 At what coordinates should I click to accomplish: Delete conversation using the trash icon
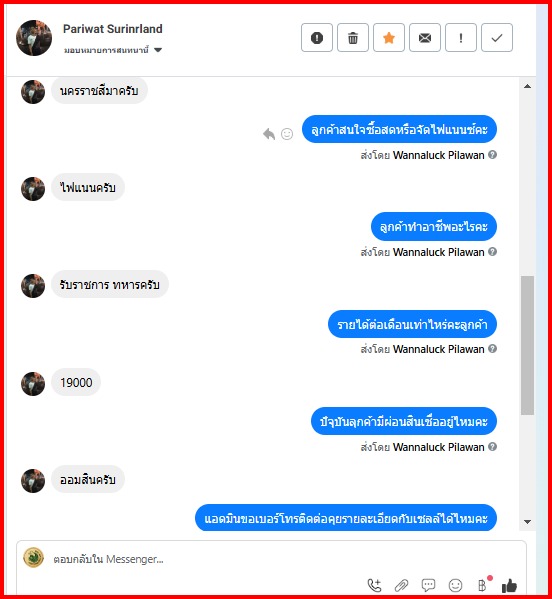pyautogui.click(x=353, y=37)
